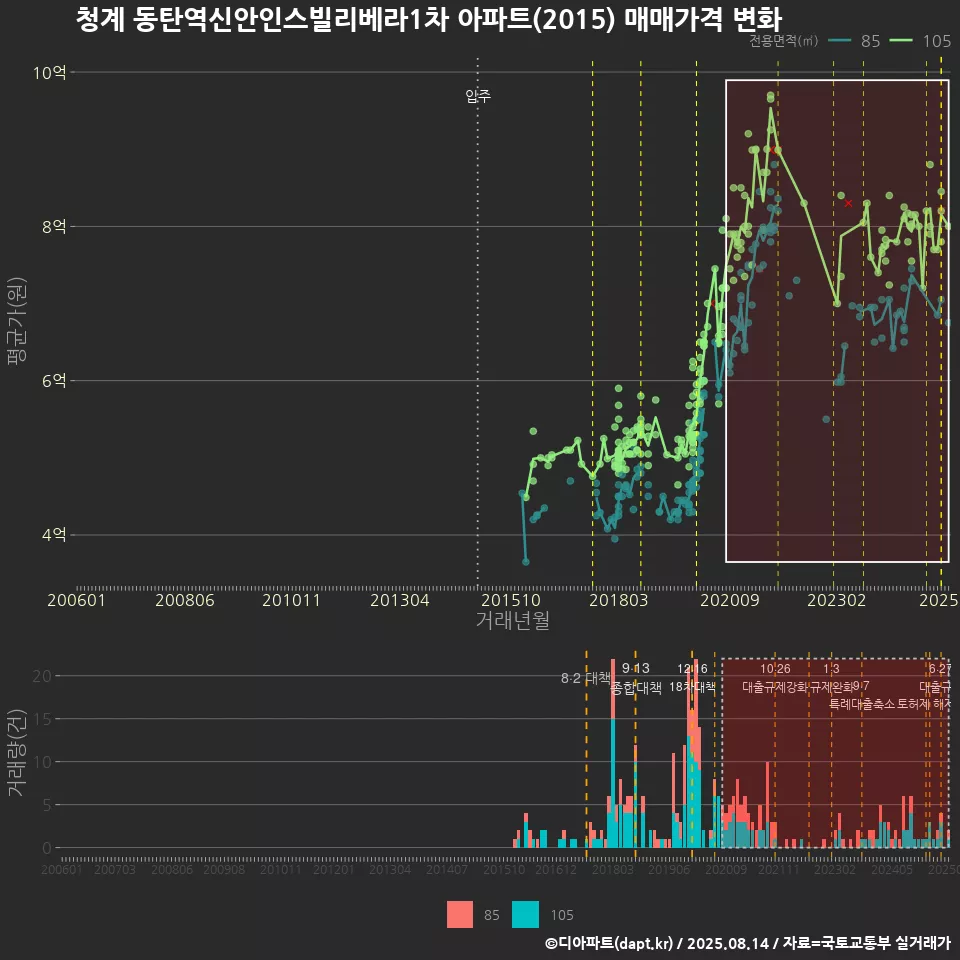Click the 8·2 대책 policy annotation
Screen dimensions: 960x960
(585, 678)
